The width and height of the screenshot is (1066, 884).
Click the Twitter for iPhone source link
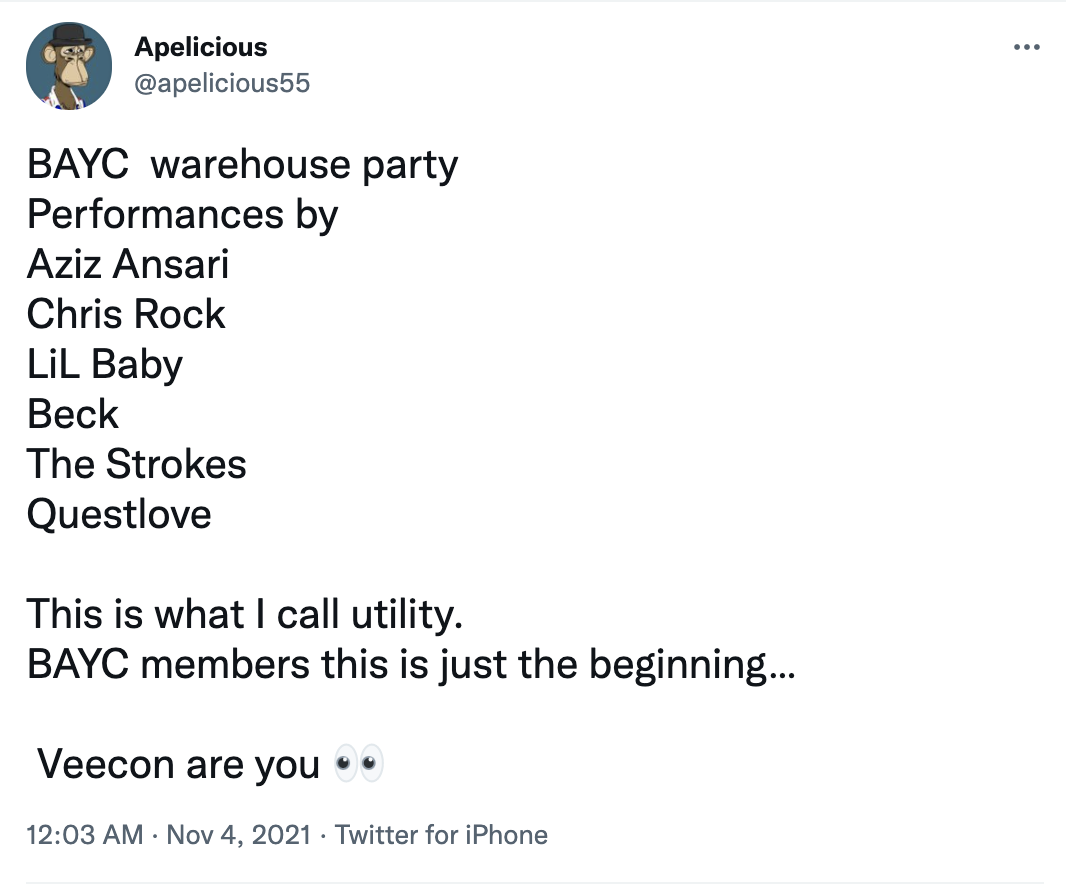pos(441,835)
